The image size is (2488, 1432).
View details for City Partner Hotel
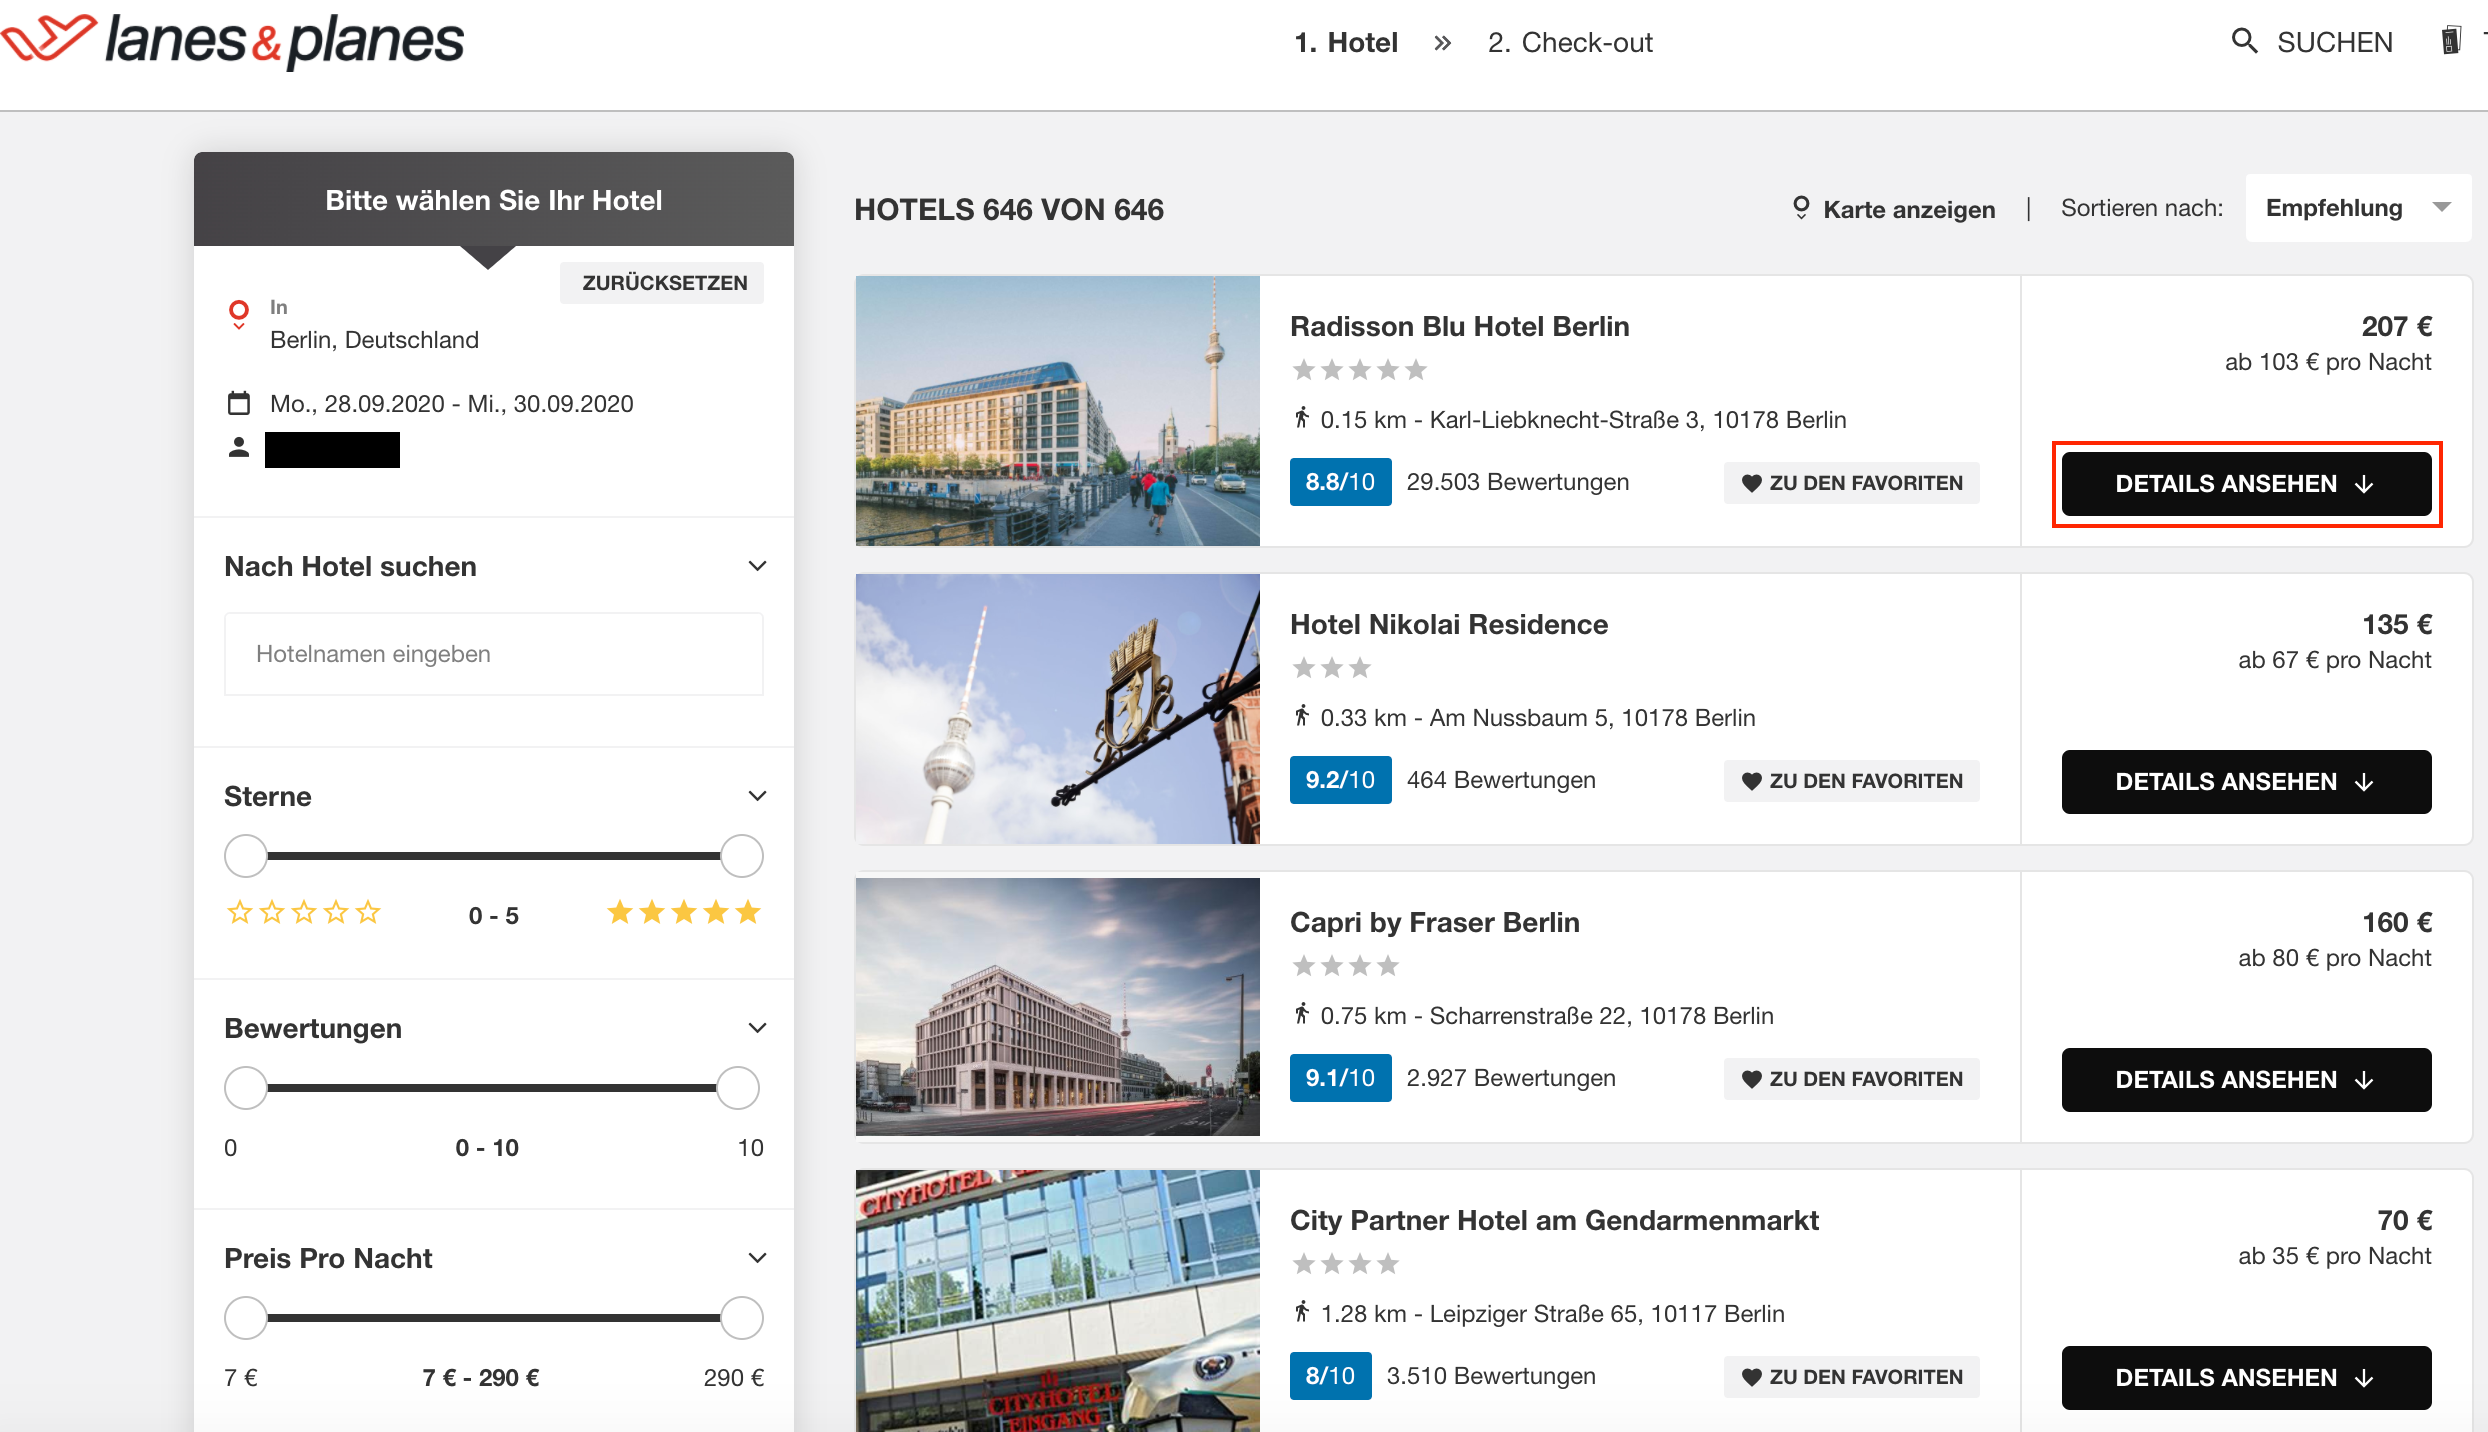coord(2247,1378)
